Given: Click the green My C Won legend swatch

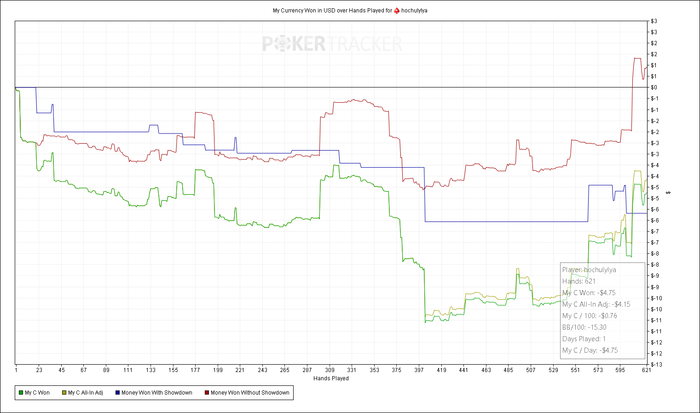Looking at the screenshot, I should click(21, 393).
